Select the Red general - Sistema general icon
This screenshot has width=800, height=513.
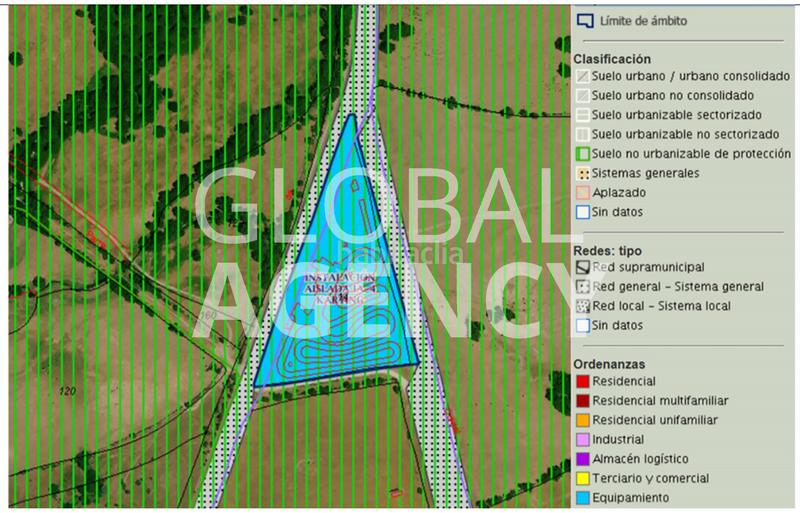pyautogui.click(x=582, y=287)
